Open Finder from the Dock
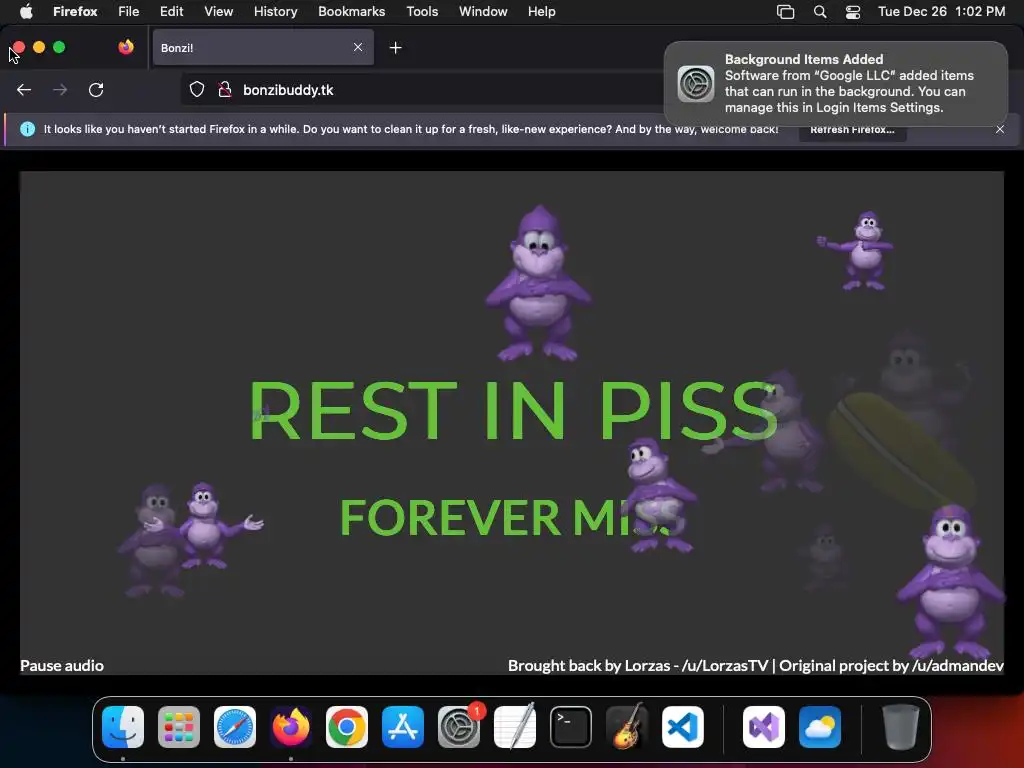 click(x=123, y=727)
